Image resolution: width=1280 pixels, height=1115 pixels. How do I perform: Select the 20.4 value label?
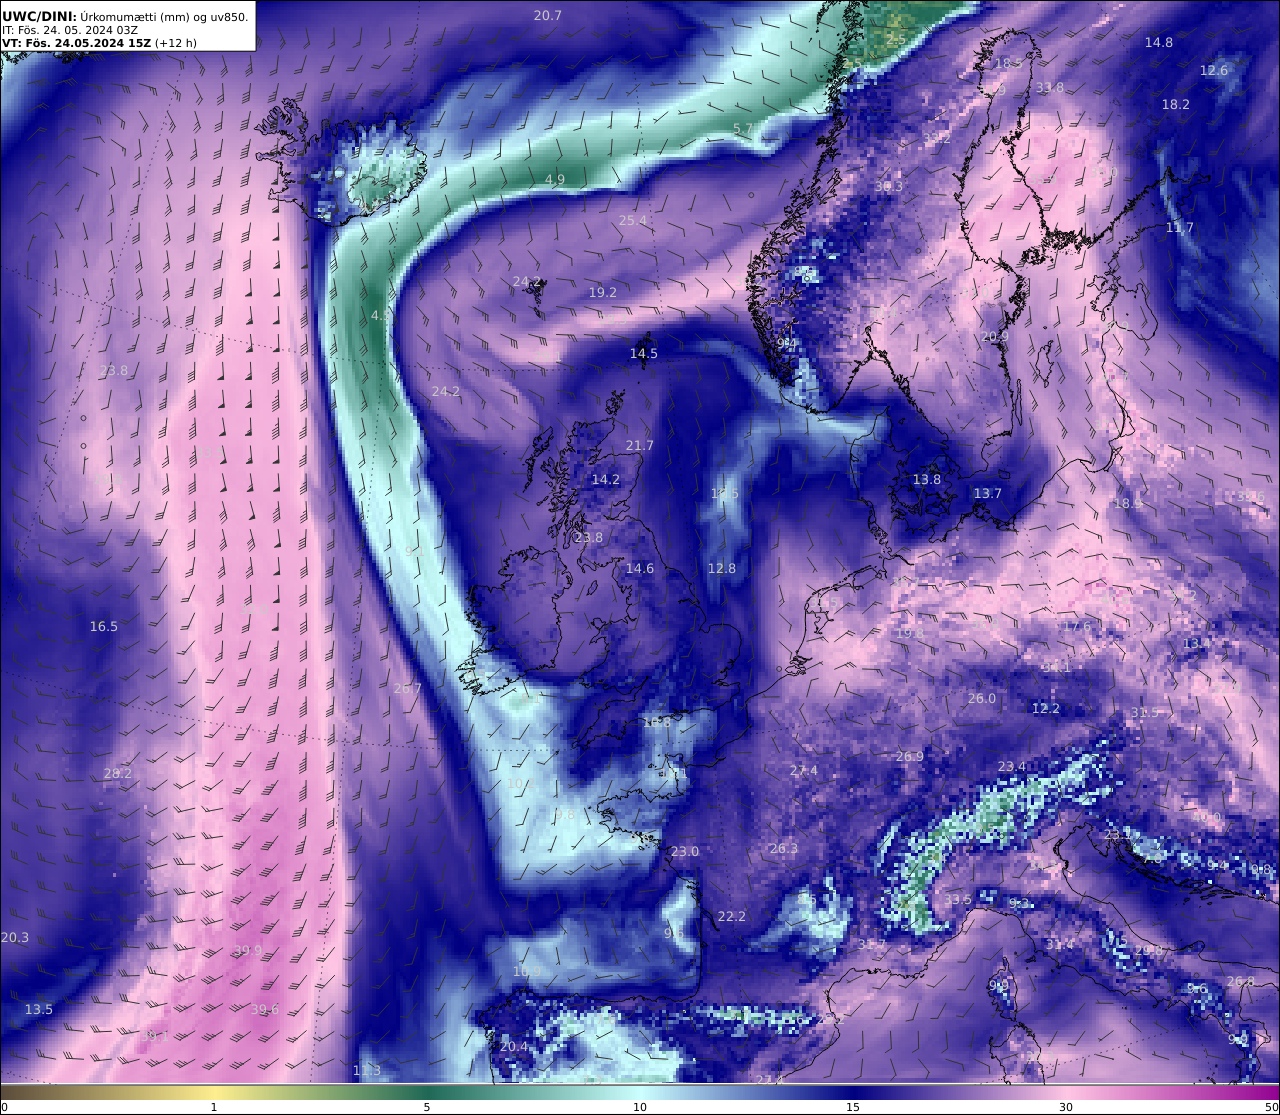click(x=514, y=1046)
